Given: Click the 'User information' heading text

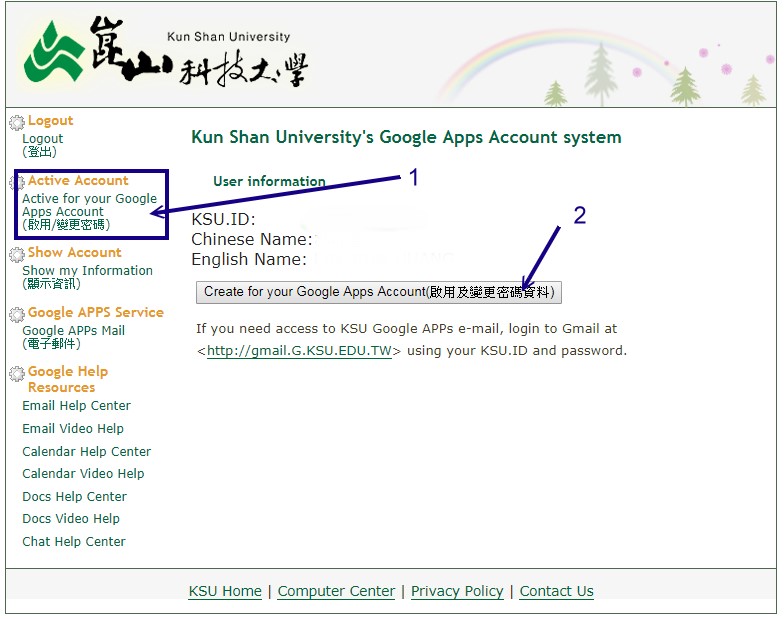Looking at the screenshot, I should (269, 181).
